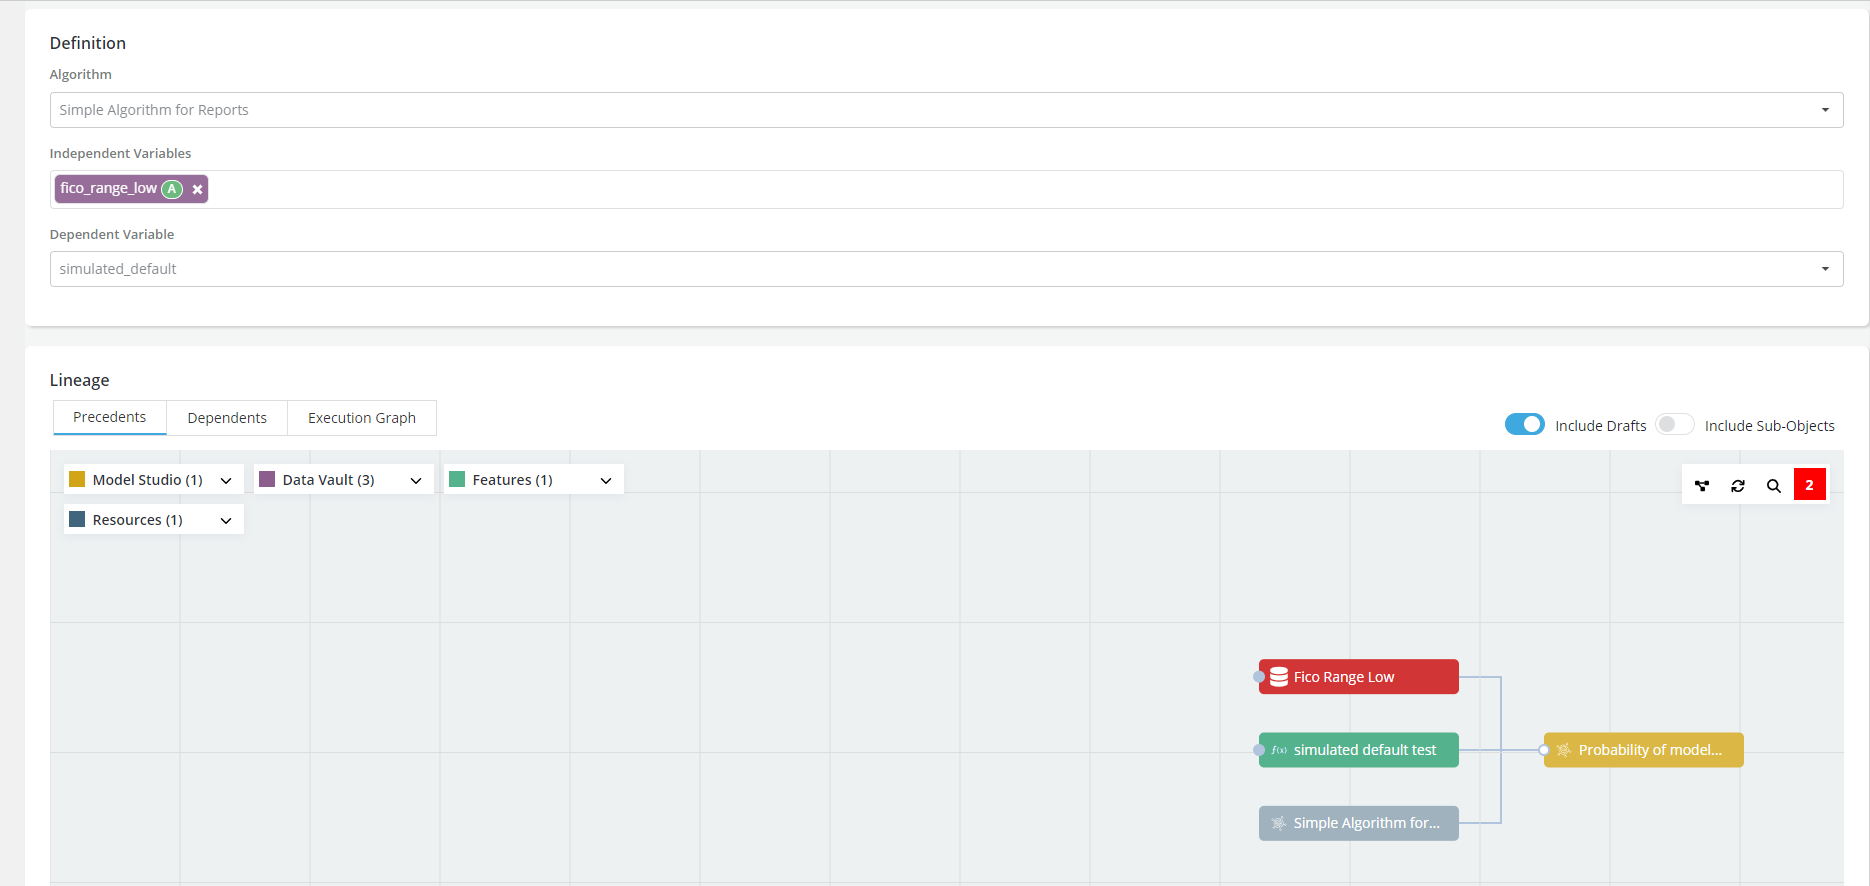Click the f(x) icon on simulated default test
Viewport: 1870px width, 886px height.
click(x=1279, y=750)
